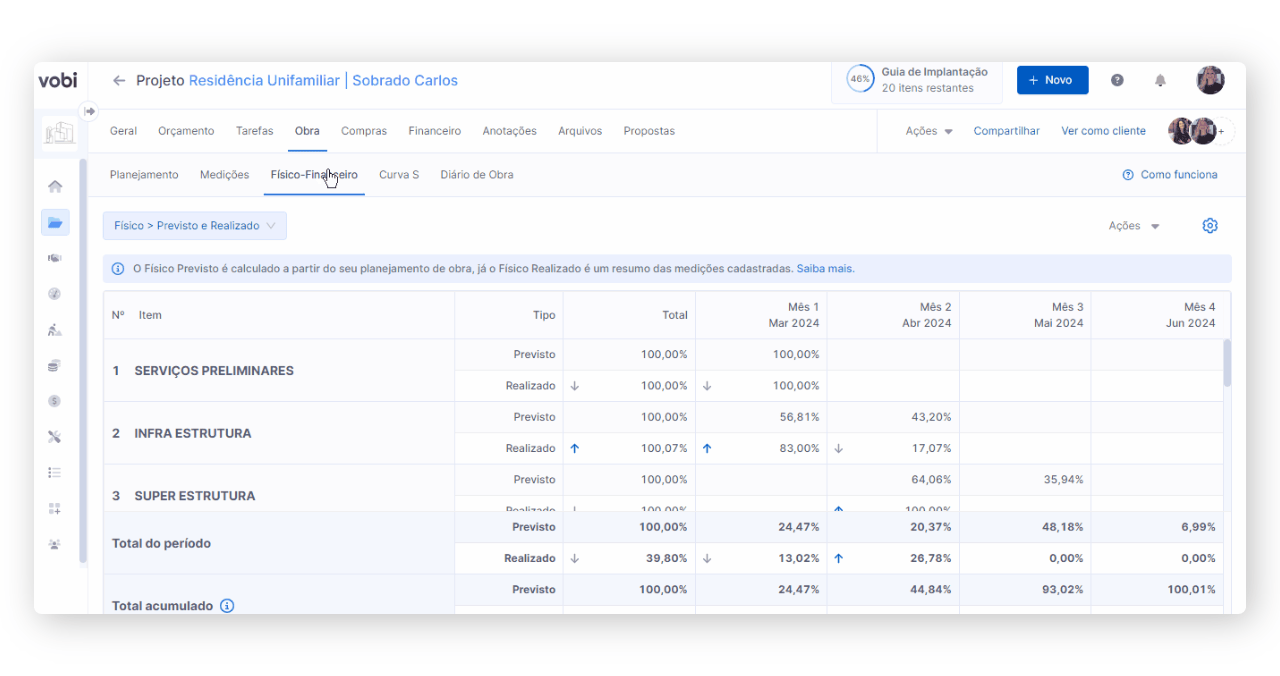
Task: Open the Físico > Previsto e Realizado dropdown
Action: click(x=195, y=226)
